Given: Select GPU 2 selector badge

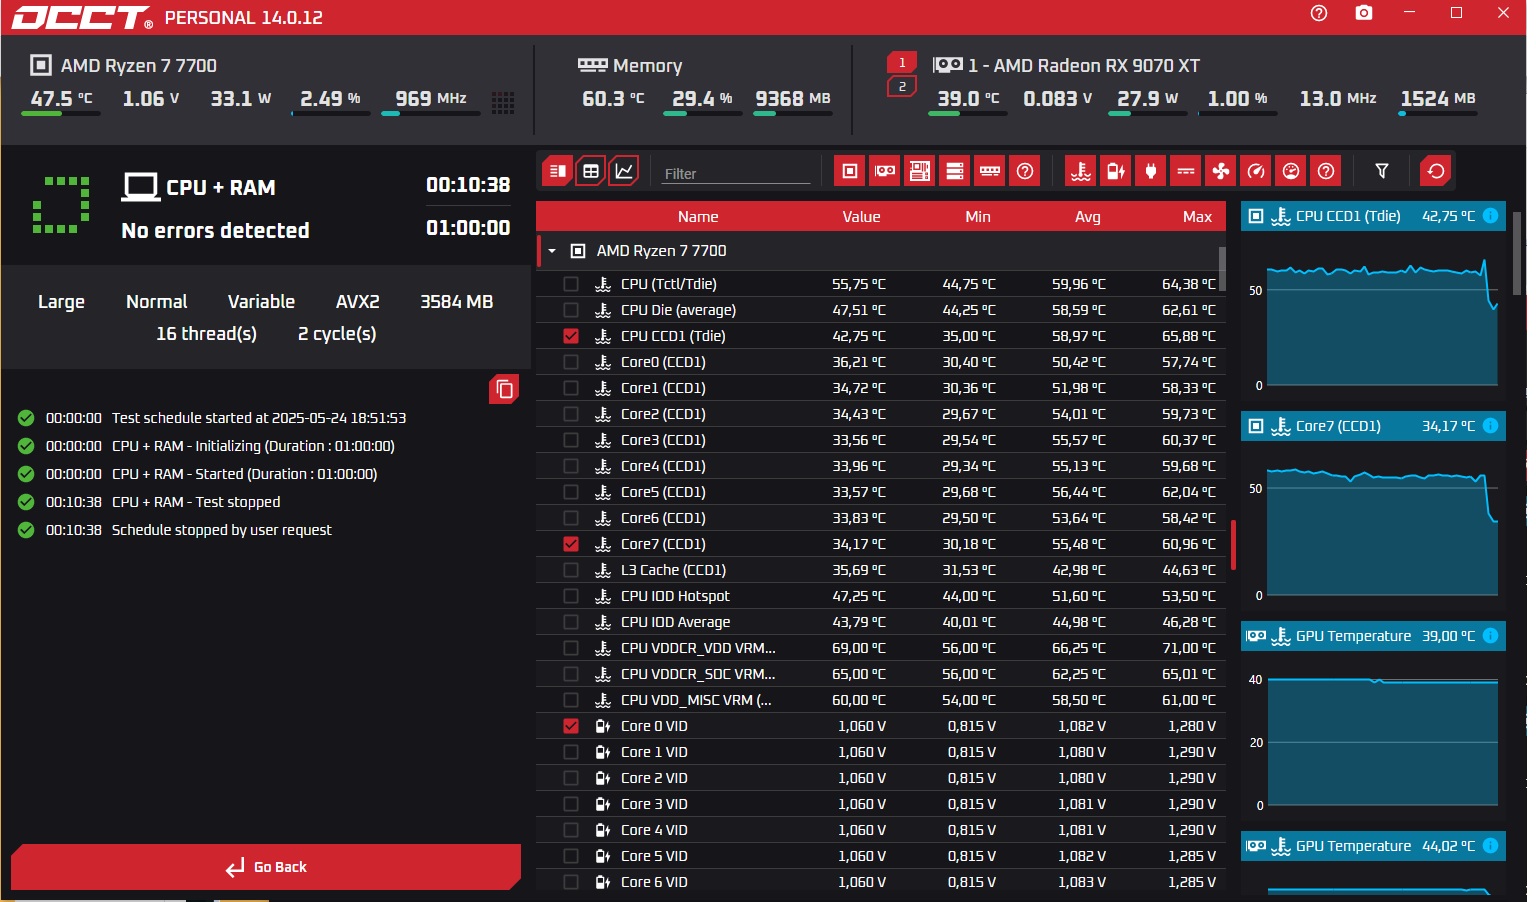Looking at the screenshot, I should pyautogui.click(x=902, y=87).
